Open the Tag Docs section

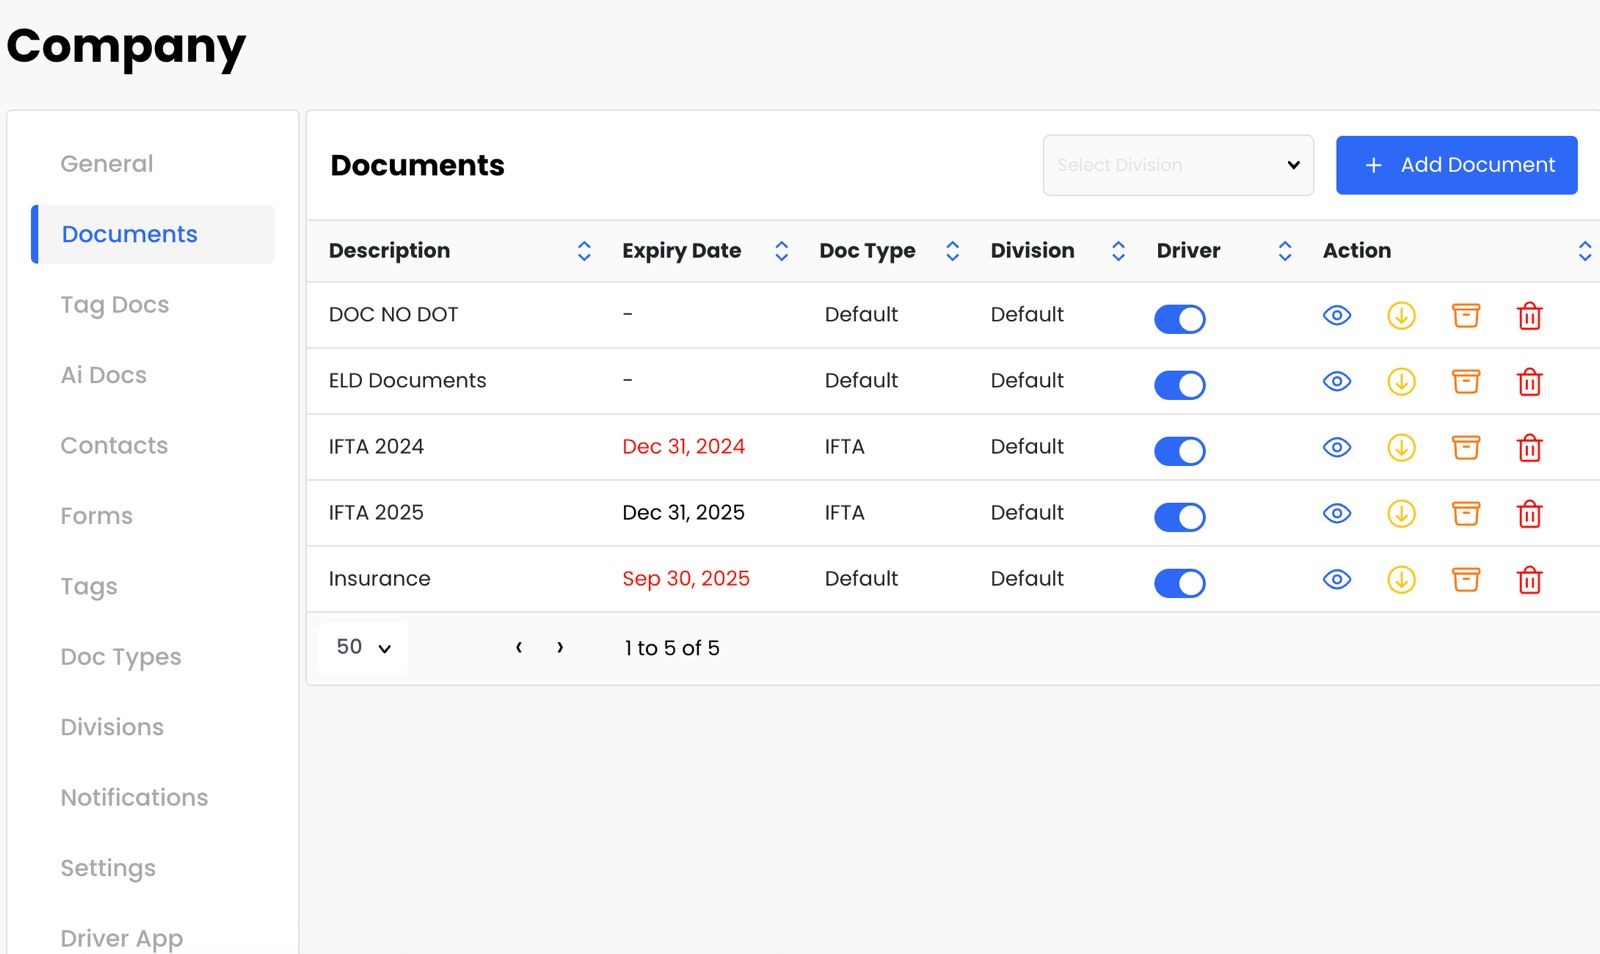pos(115,305)
